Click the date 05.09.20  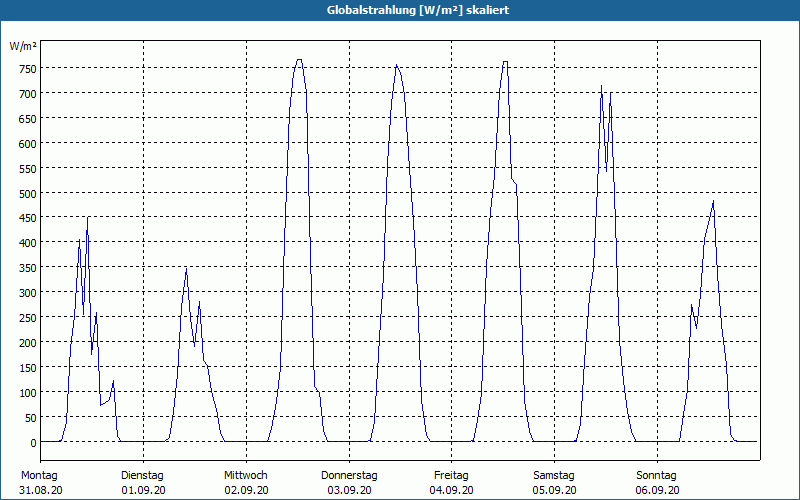point(554,490)
